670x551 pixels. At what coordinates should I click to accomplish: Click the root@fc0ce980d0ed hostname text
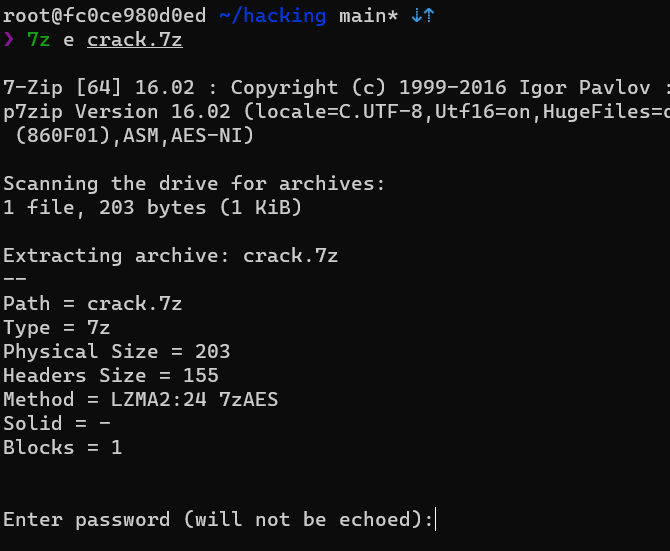click(105, 16)
